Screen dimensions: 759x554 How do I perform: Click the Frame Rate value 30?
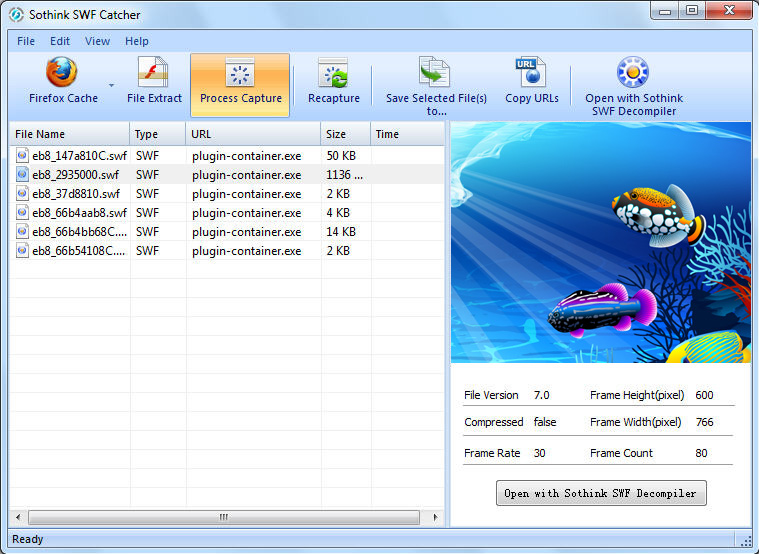coord(539,453)
